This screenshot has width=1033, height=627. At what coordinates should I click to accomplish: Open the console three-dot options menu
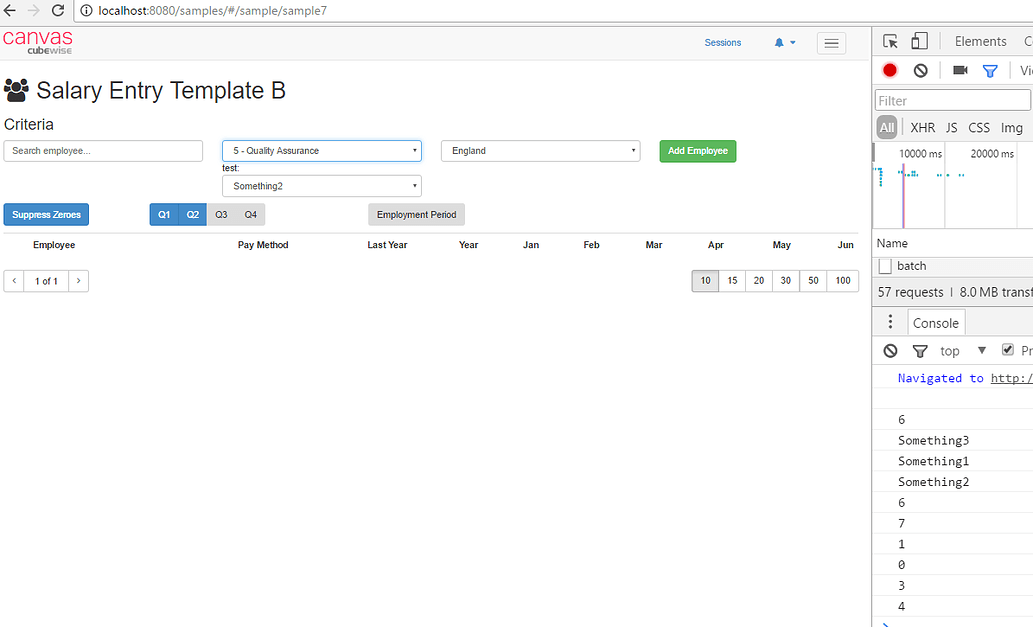[889, 321]
